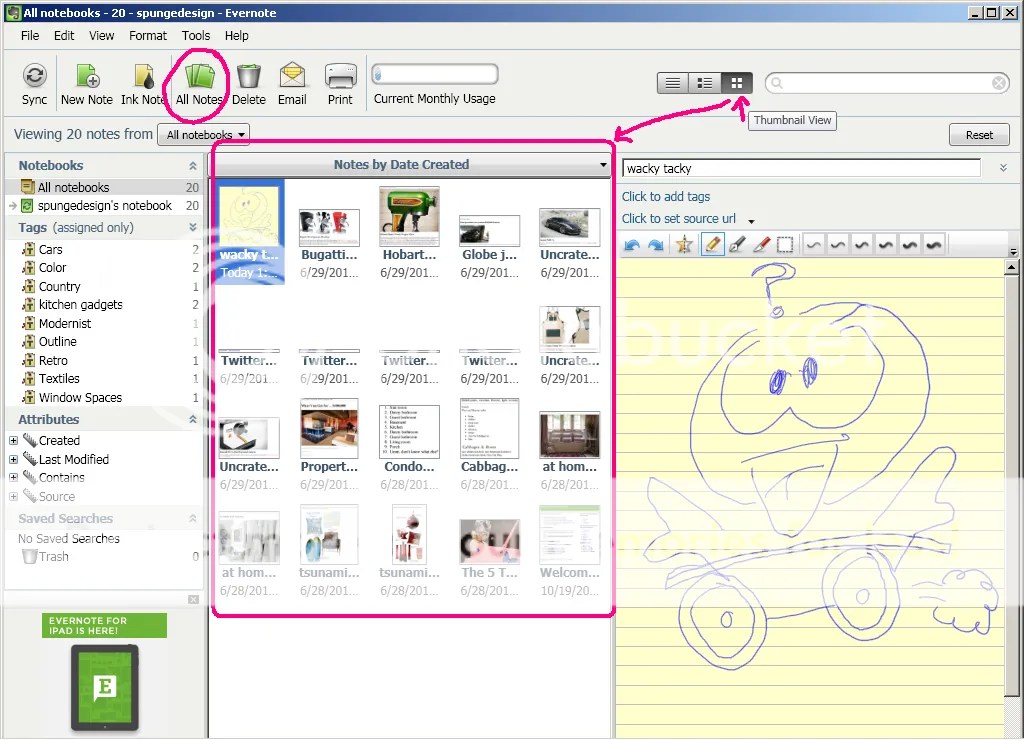This screenshot has width=1024, height=740.
Task: Select spungedesign's notebook in sidebar
Action: [x=104, y=206]
